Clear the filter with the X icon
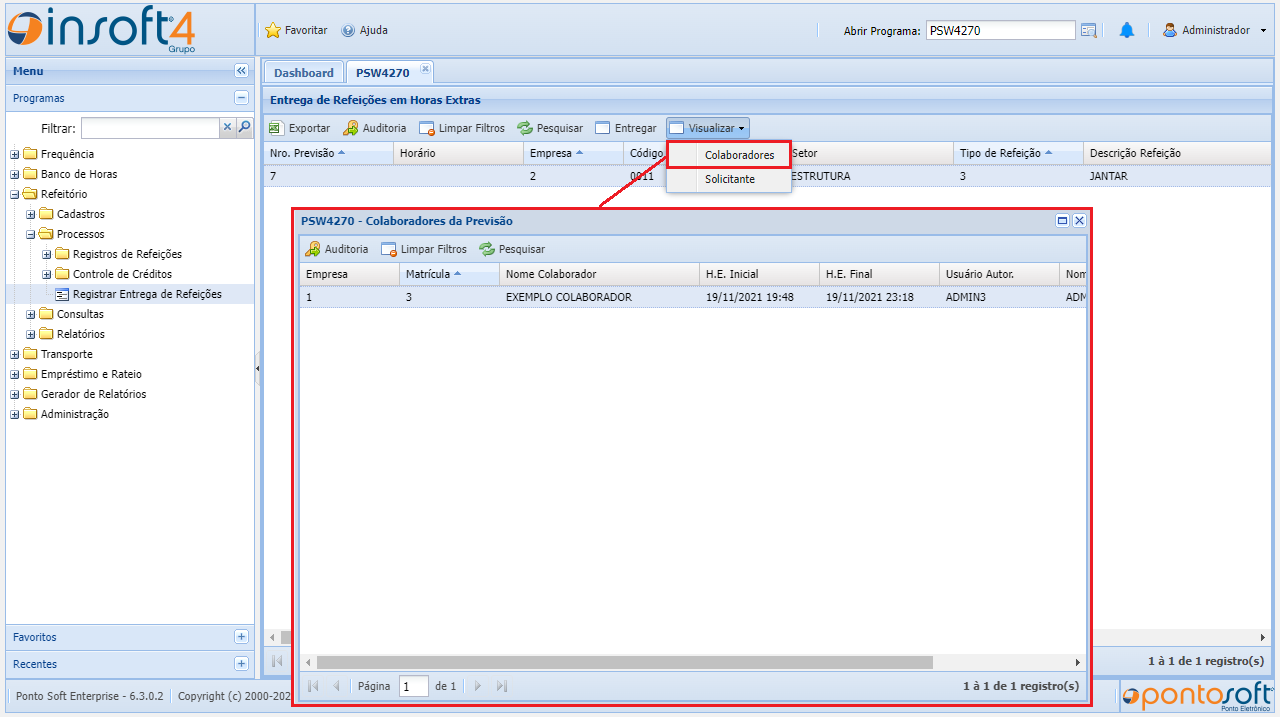Screen dimensions: 1280x717 point(227,127)
